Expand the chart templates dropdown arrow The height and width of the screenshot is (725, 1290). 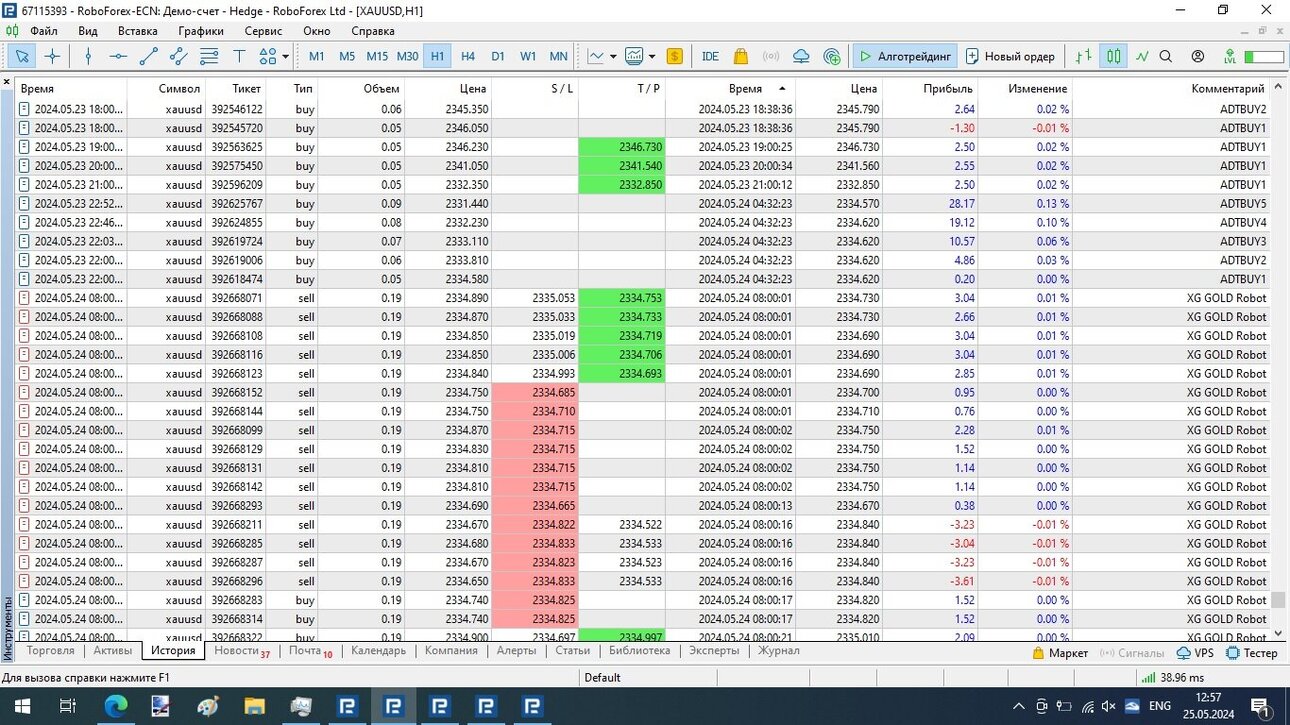pyautogui.click(x=652, y=56)
